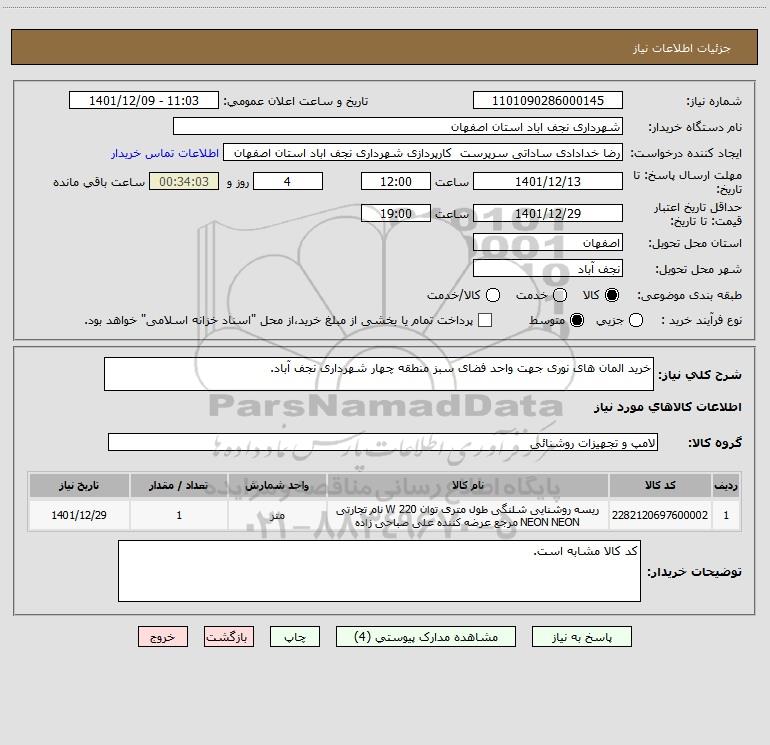Click the شرح کلی نیاز description box

[x=379, y=374]
